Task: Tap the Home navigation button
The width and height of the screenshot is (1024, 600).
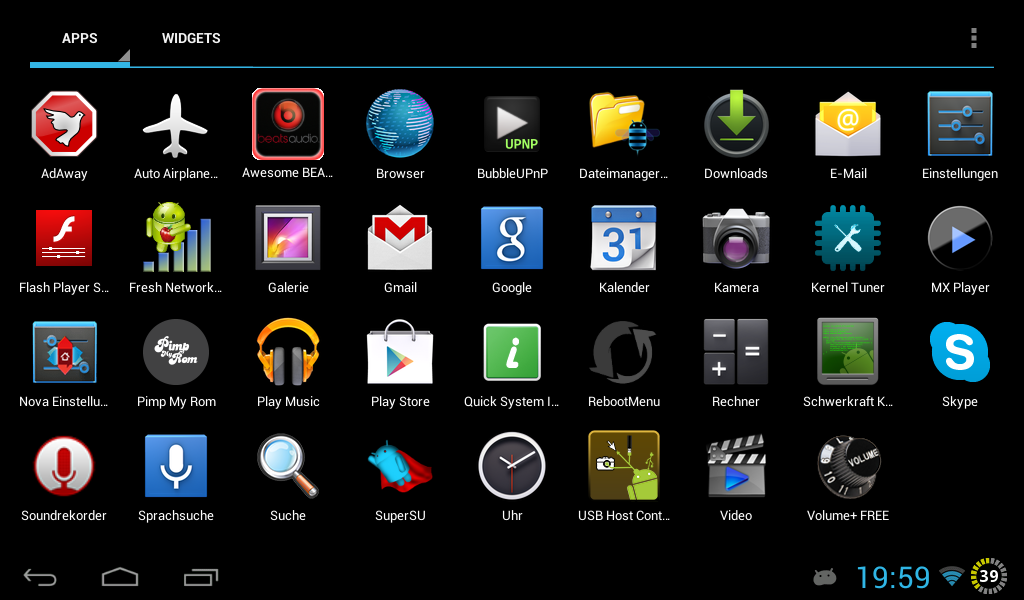Action: pyautogui.click(x=120, y=577)
